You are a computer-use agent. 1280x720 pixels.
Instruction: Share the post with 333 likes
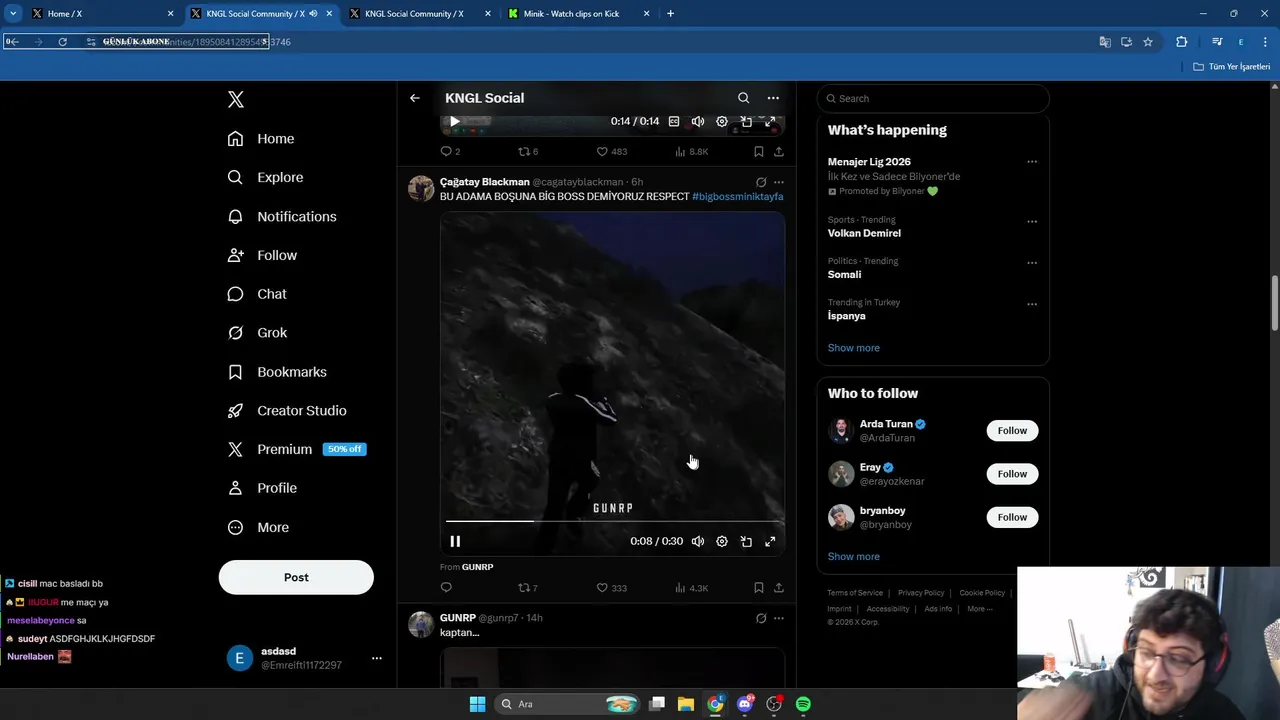(x=779, y=588)
